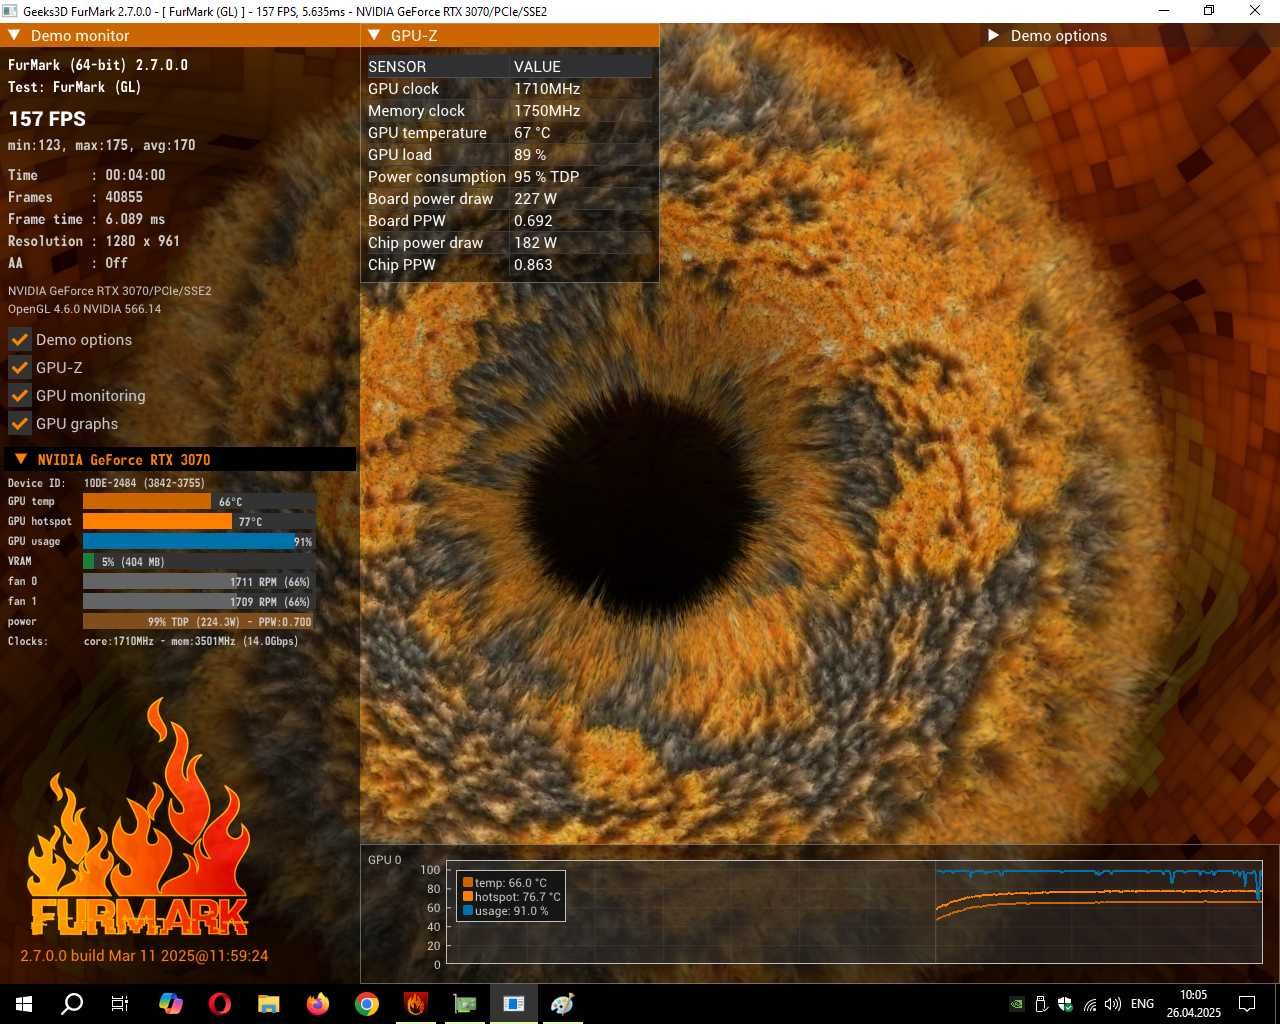Open the clock showing 10:05

[1193, 1004]
